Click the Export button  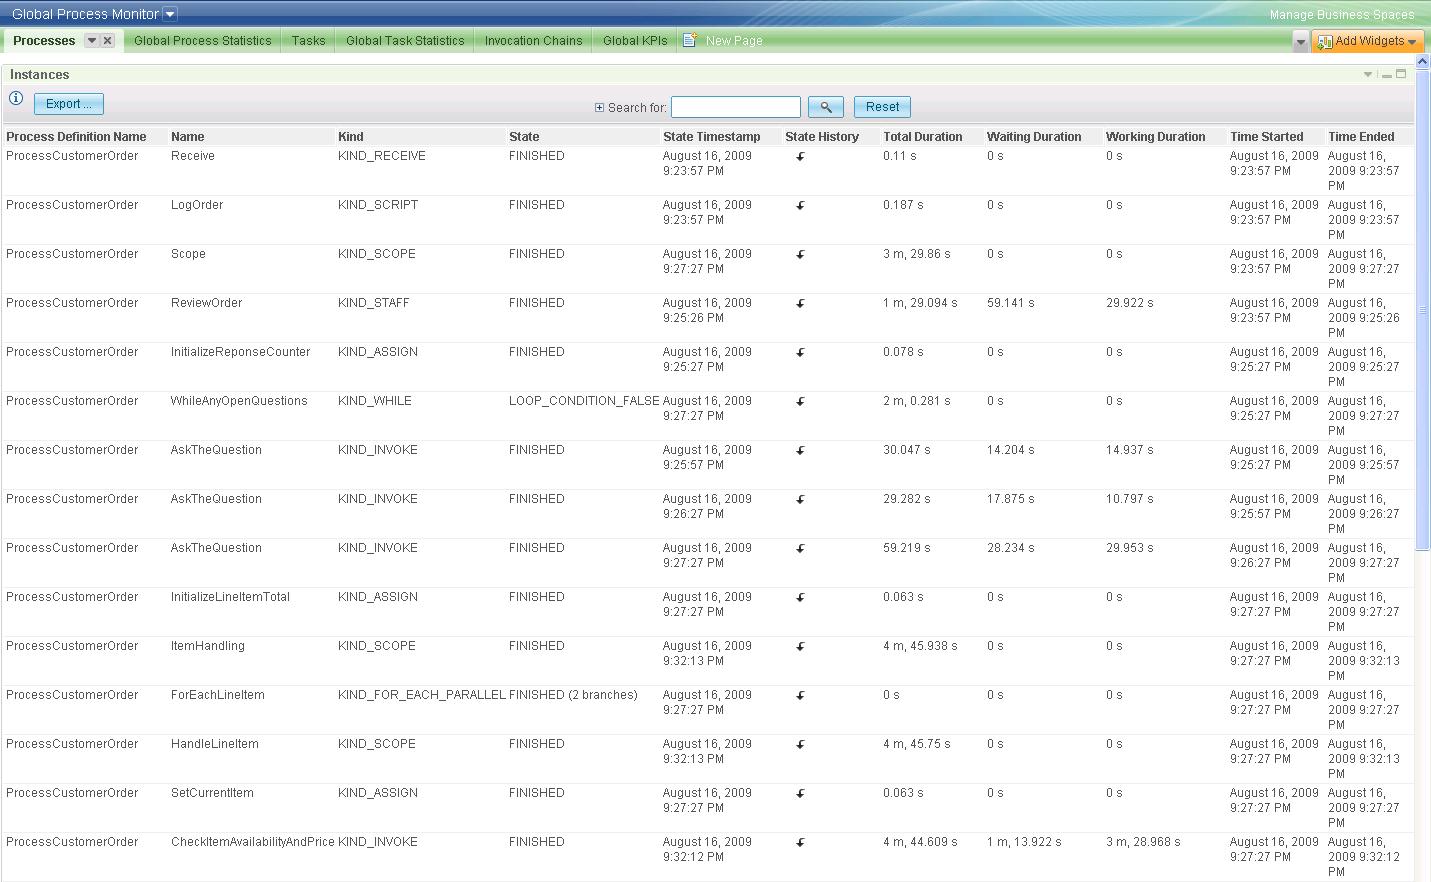69,104
